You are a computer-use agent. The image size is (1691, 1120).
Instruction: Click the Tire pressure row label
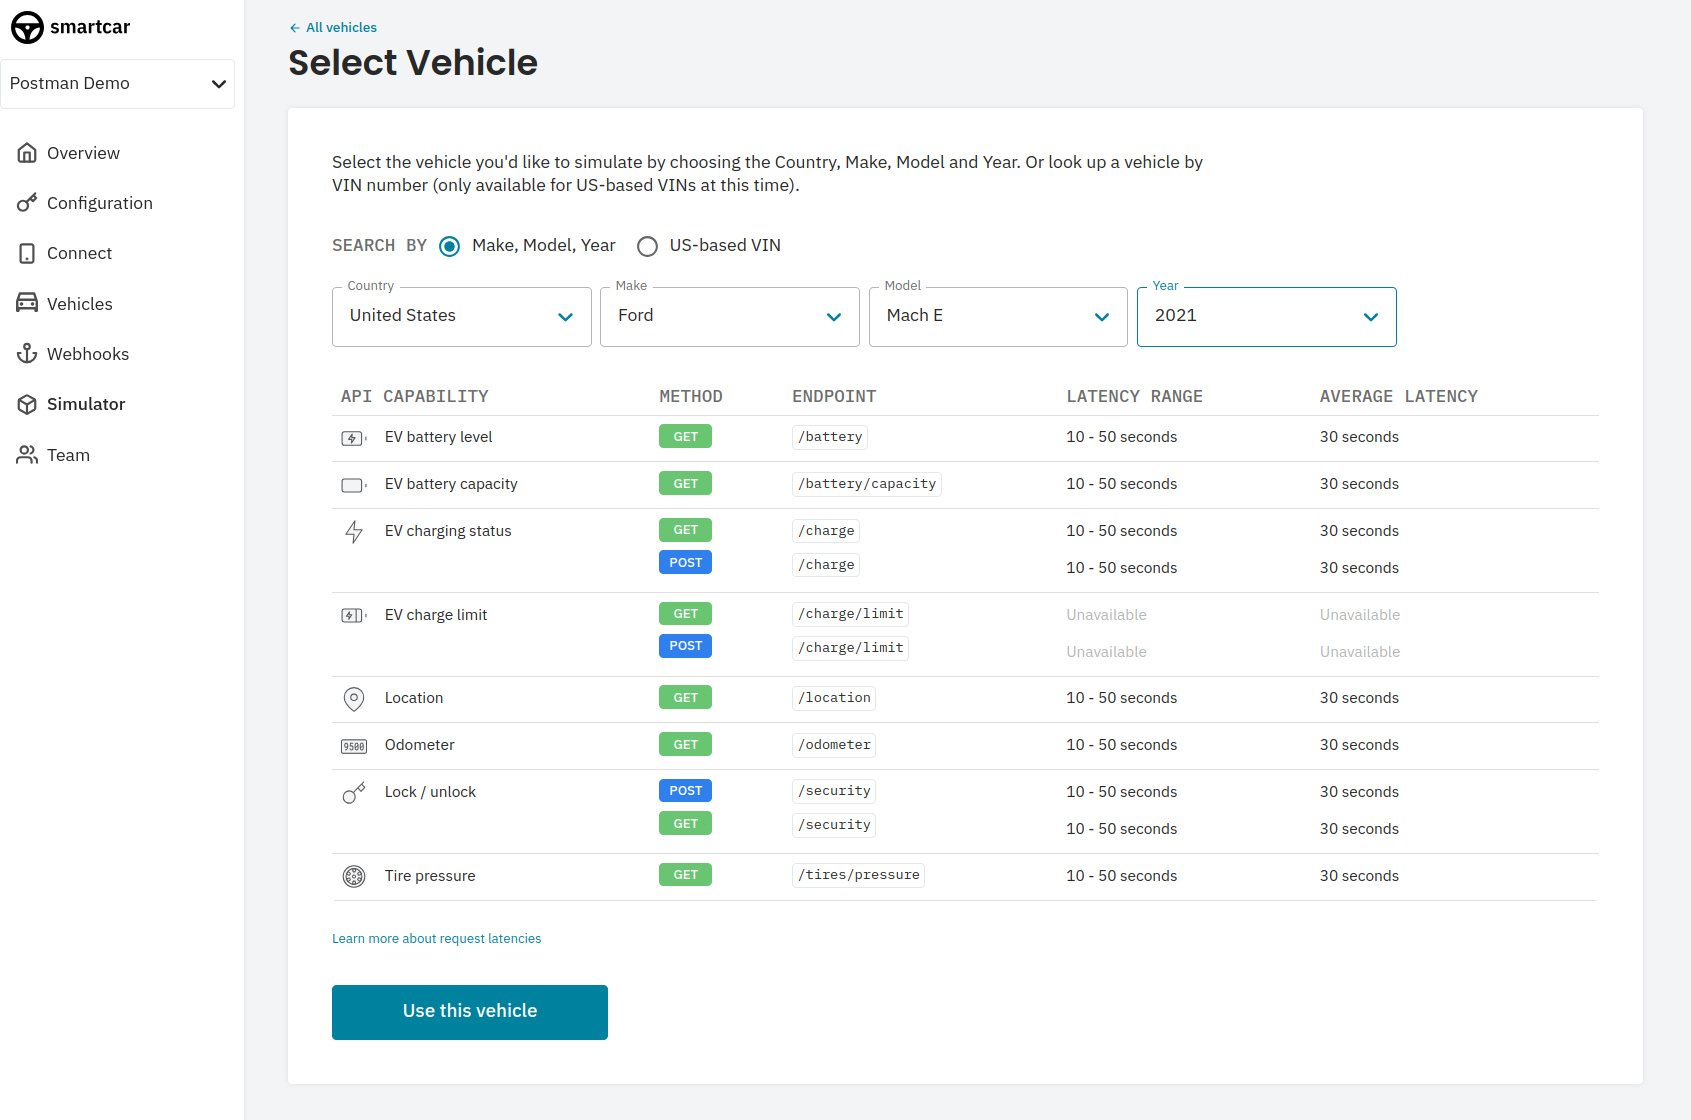[x=430, y=876]
